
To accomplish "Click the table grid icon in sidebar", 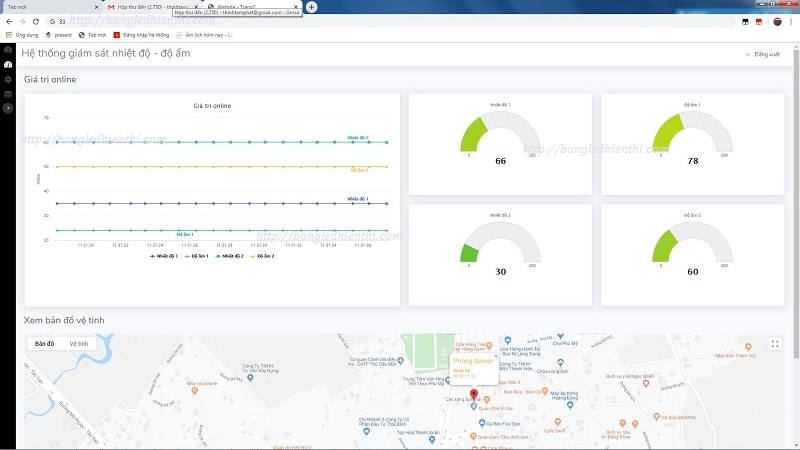I will tap(8, 94).
